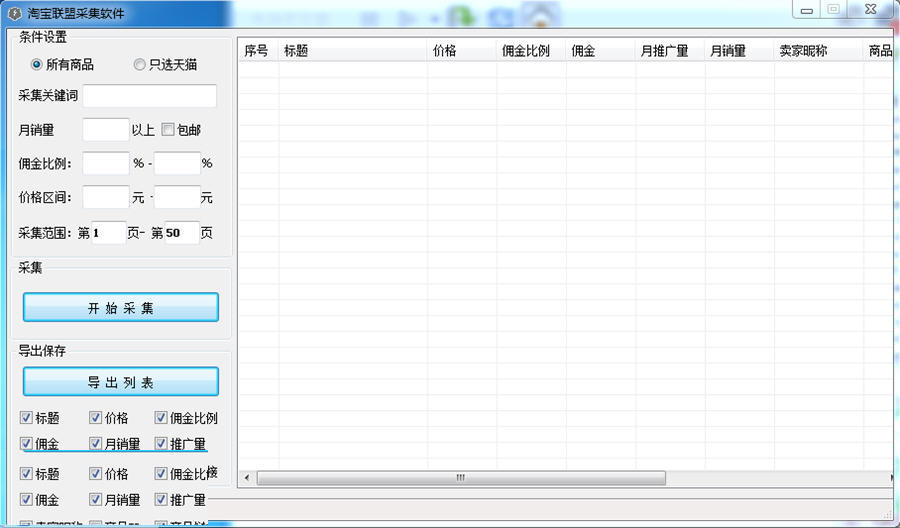Click the 月推广量 column header
900x528 pixels.
670,51
